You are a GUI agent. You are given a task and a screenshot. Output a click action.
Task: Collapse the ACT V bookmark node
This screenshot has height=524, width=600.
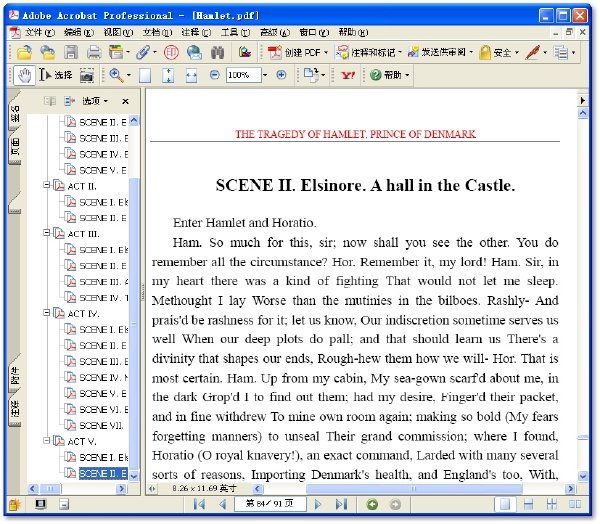[47, 441]
